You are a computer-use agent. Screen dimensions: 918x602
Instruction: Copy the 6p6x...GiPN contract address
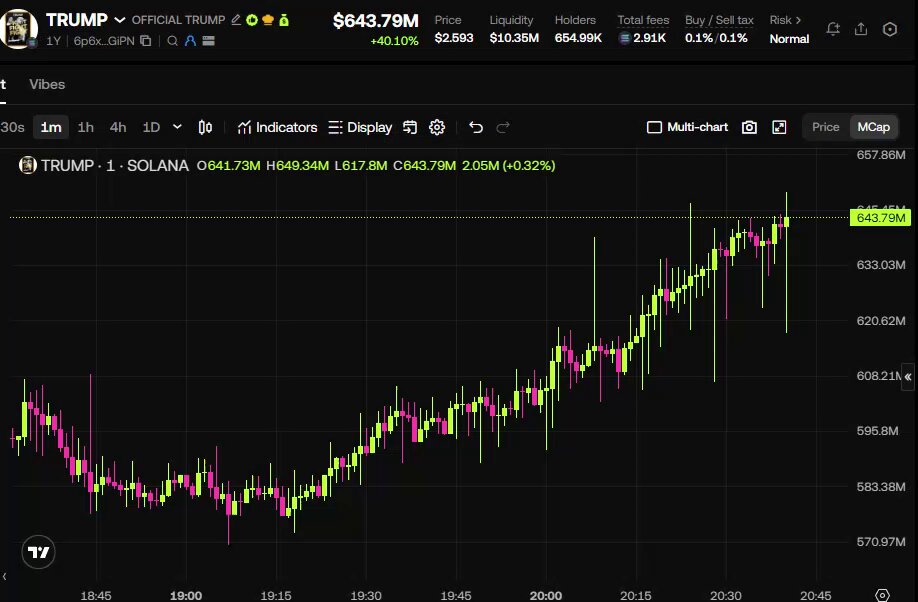pos(146,41)
